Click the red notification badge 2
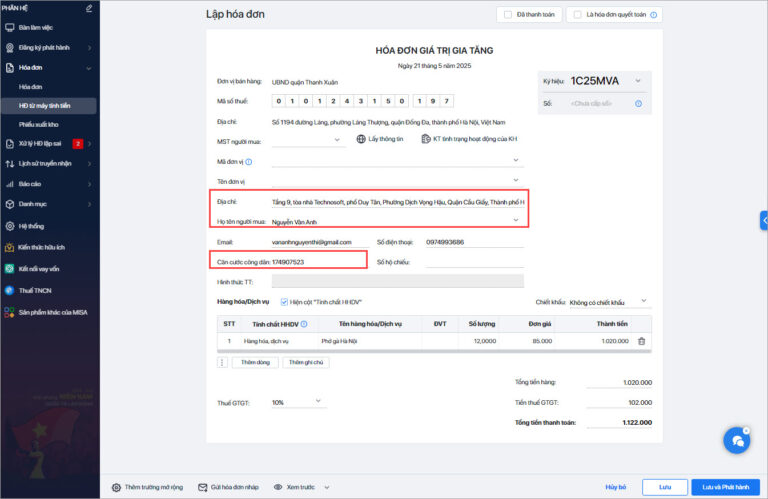The height and width of the screenshot is (499, 768). [77, 143]
